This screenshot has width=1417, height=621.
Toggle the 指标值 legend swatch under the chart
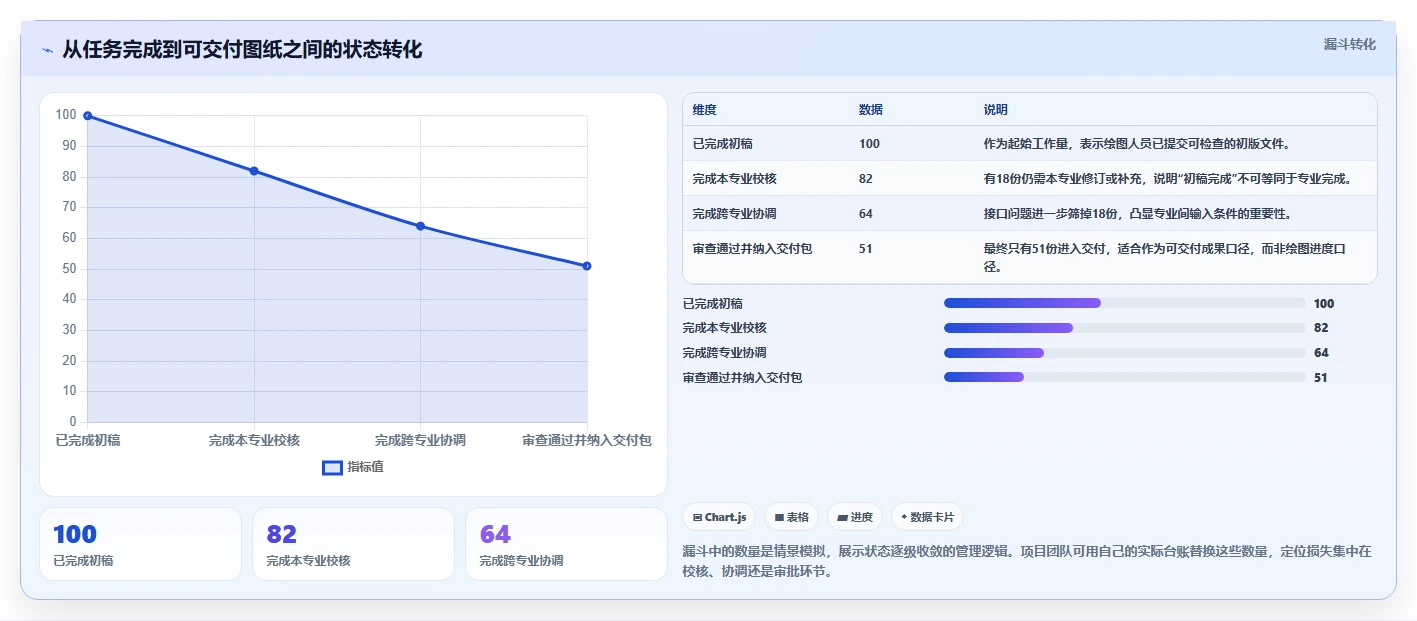click(333, 467)
